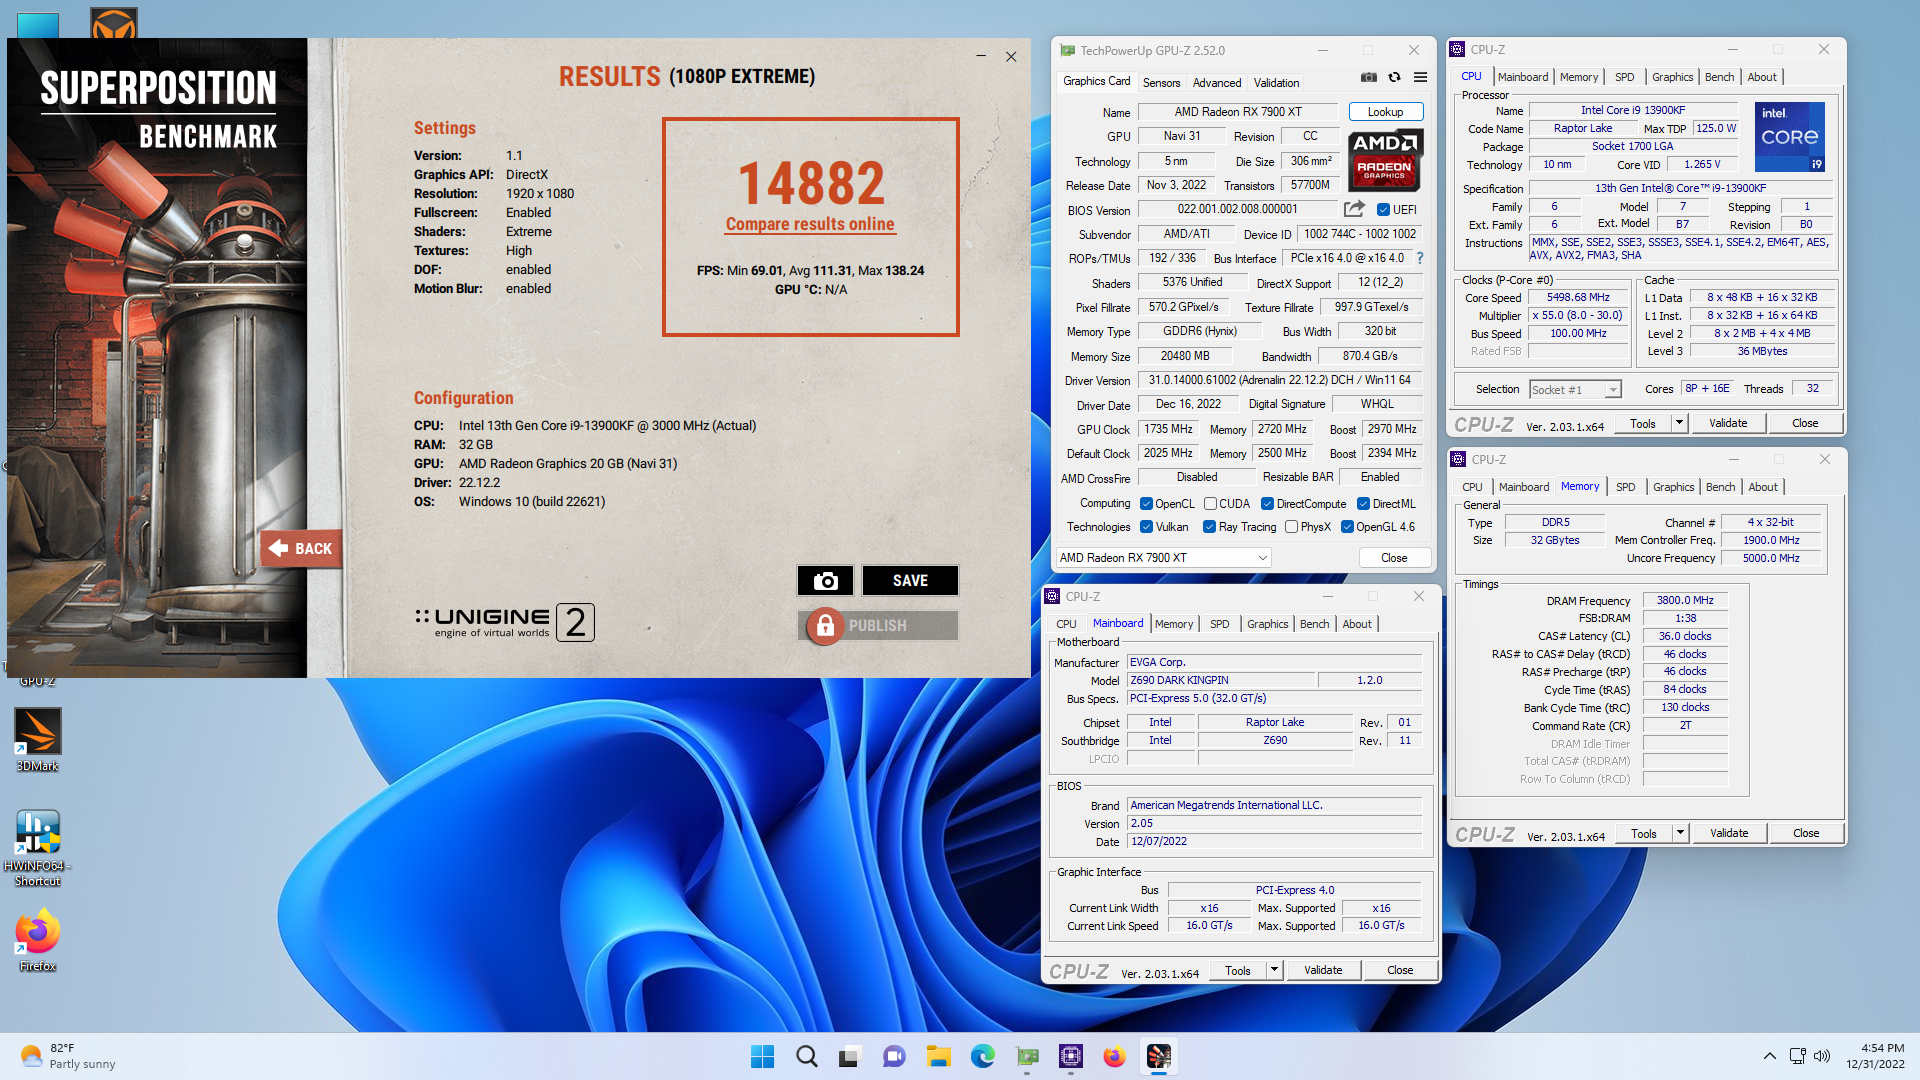The height and width of the screenshot is (1080, 1920).
Task: Open HWiNFO64 desktop shortcut
Action: 38,848
